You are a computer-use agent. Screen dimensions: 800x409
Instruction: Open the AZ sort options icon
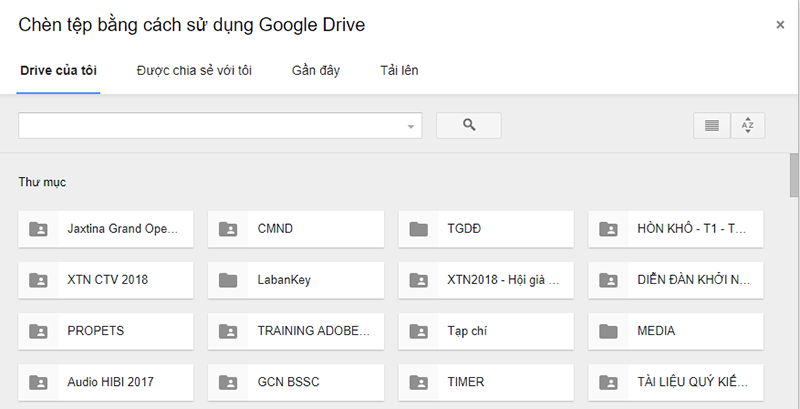[747, 125]
